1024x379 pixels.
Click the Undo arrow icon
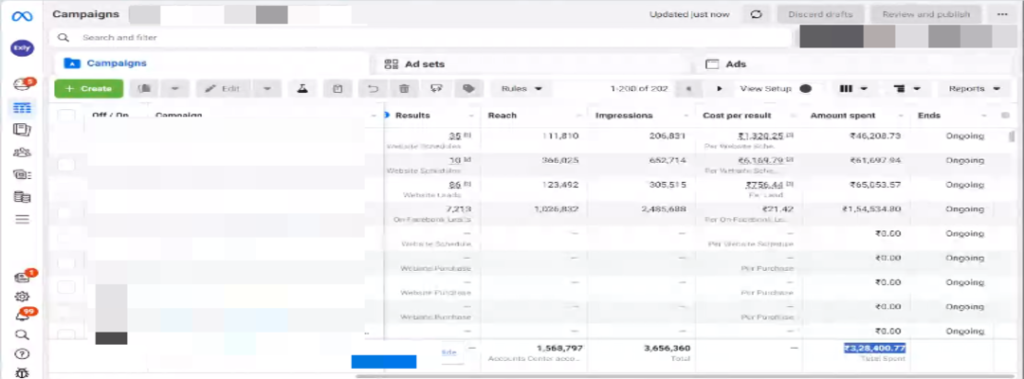(374, 88)
